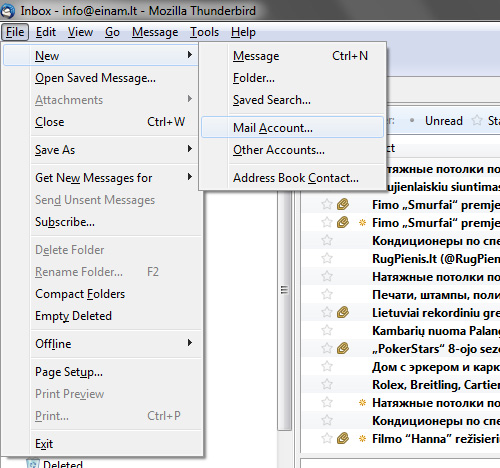This screenshot has width=500, height=468.
Task: Star the Fimo „Smurfai“ message marked as new
Action: click(327, 222)
